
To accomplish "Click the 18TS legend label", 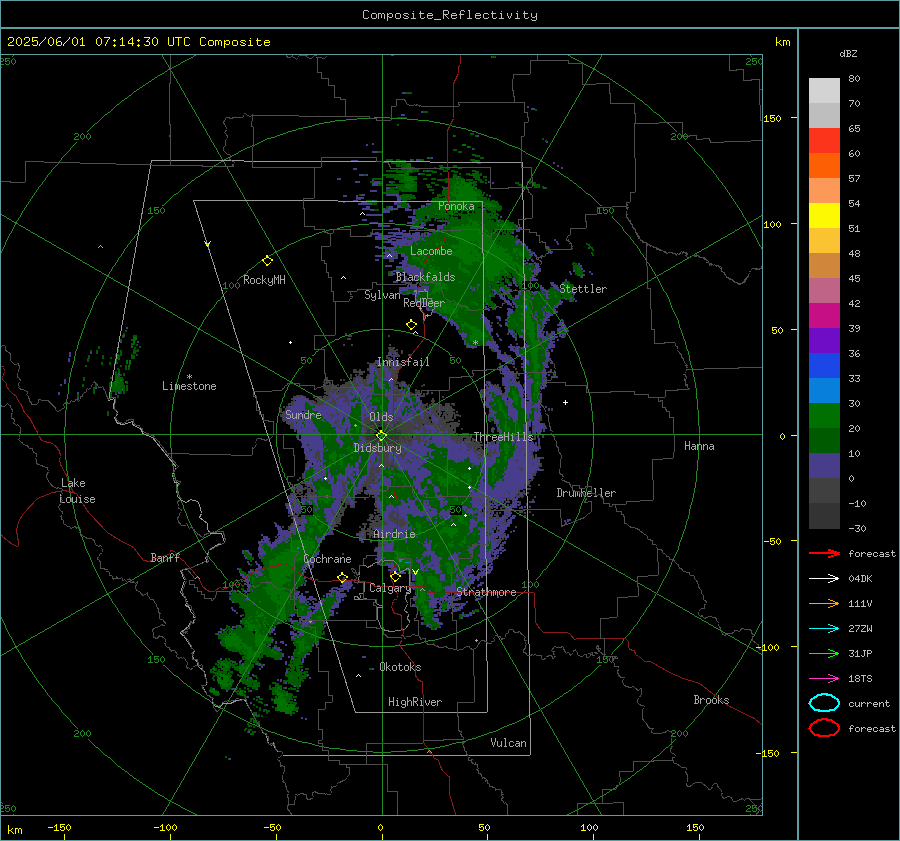I will [x=860, y=679].
